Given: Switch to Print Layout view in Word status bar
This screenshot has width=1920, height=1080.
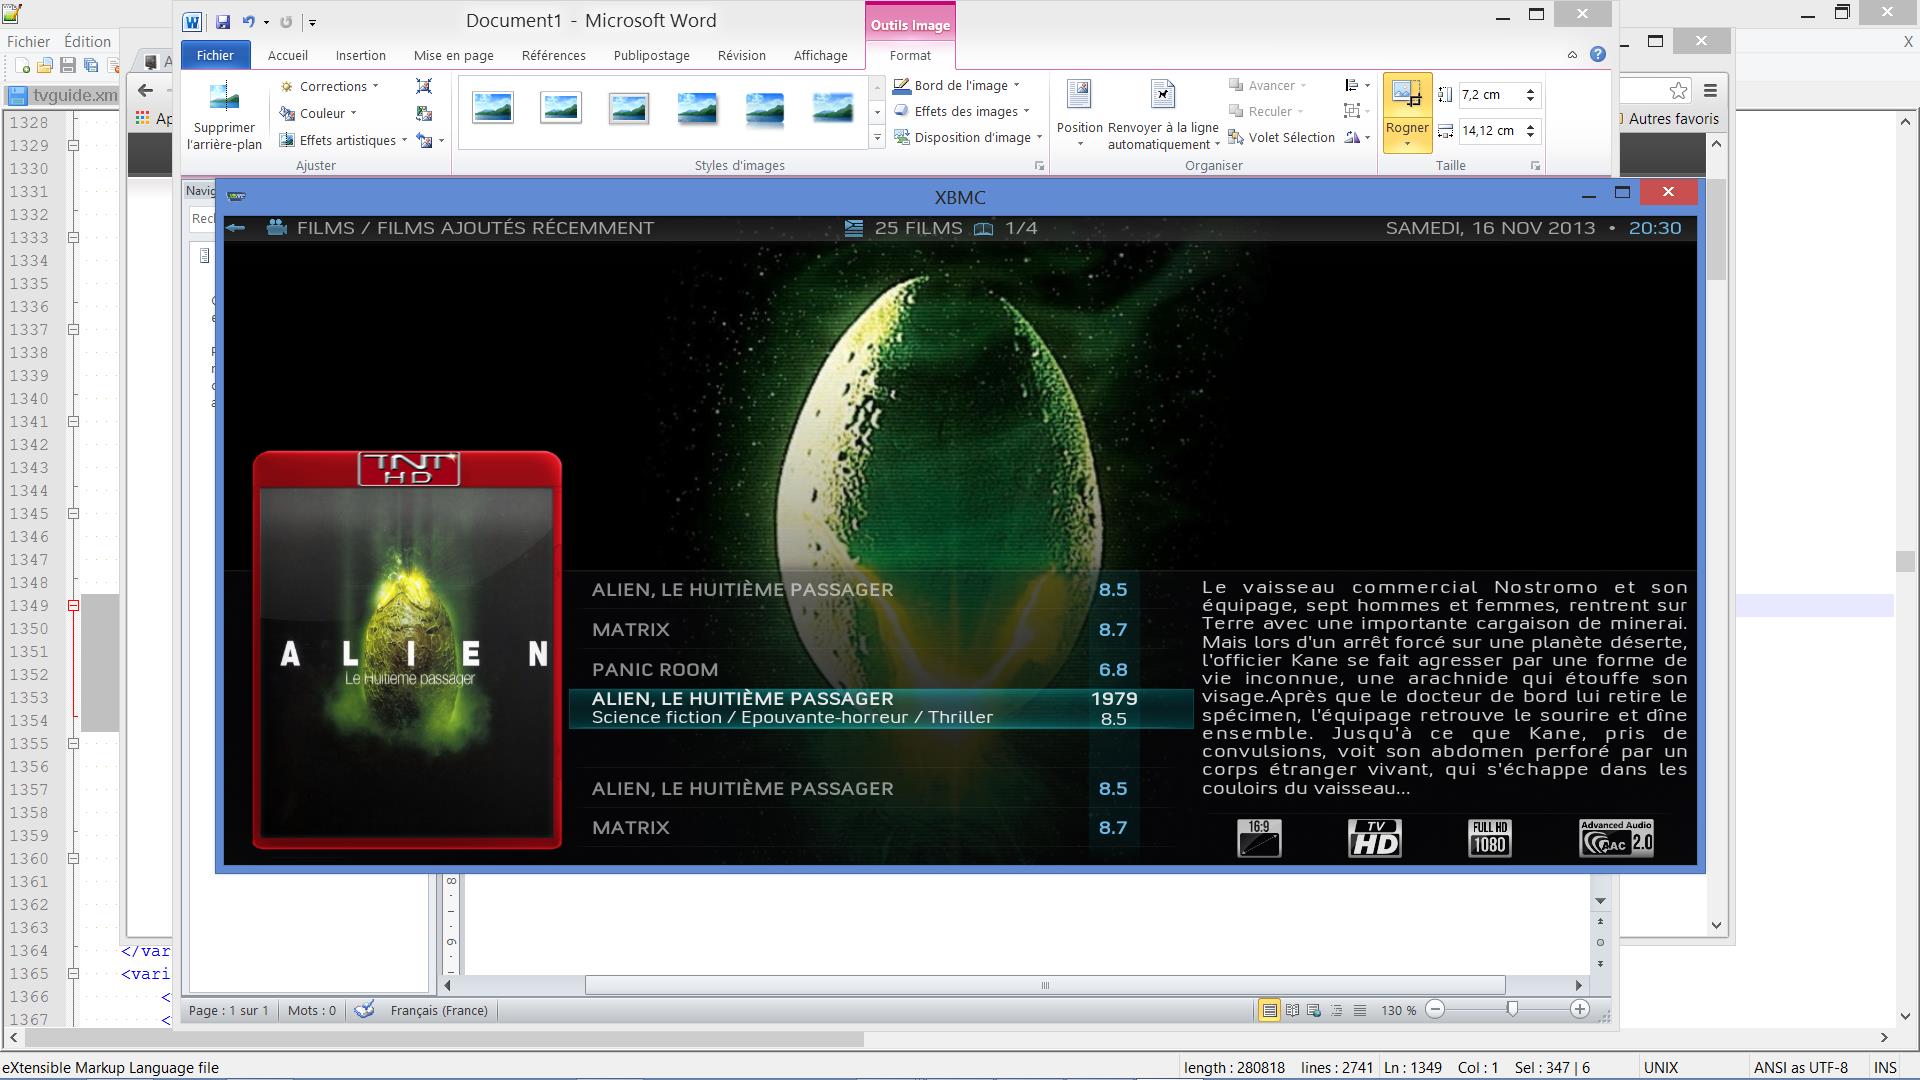Looking at the screenshot, I should (x=1269, y=1010).
